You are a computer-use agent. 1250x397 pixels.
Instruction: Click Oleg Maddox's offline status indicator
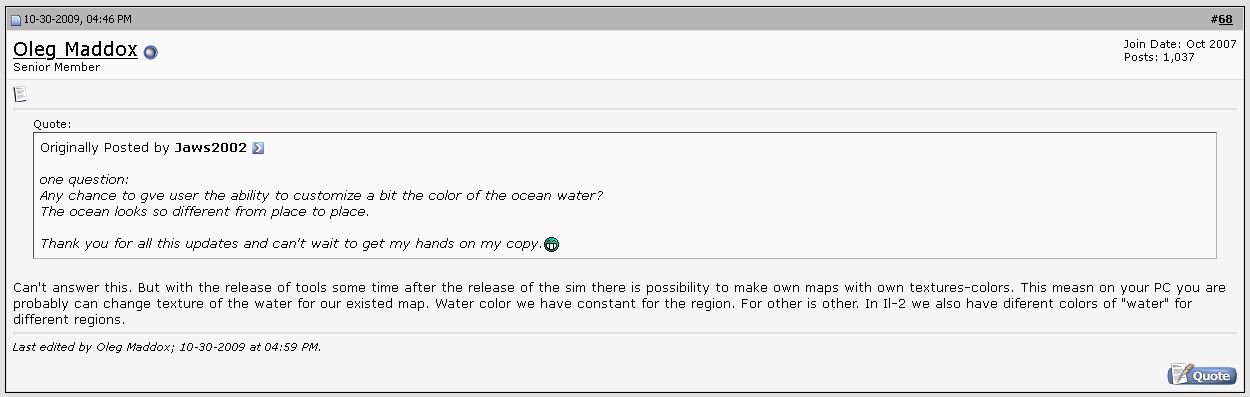pyautogui.click(x=151, y=52)
